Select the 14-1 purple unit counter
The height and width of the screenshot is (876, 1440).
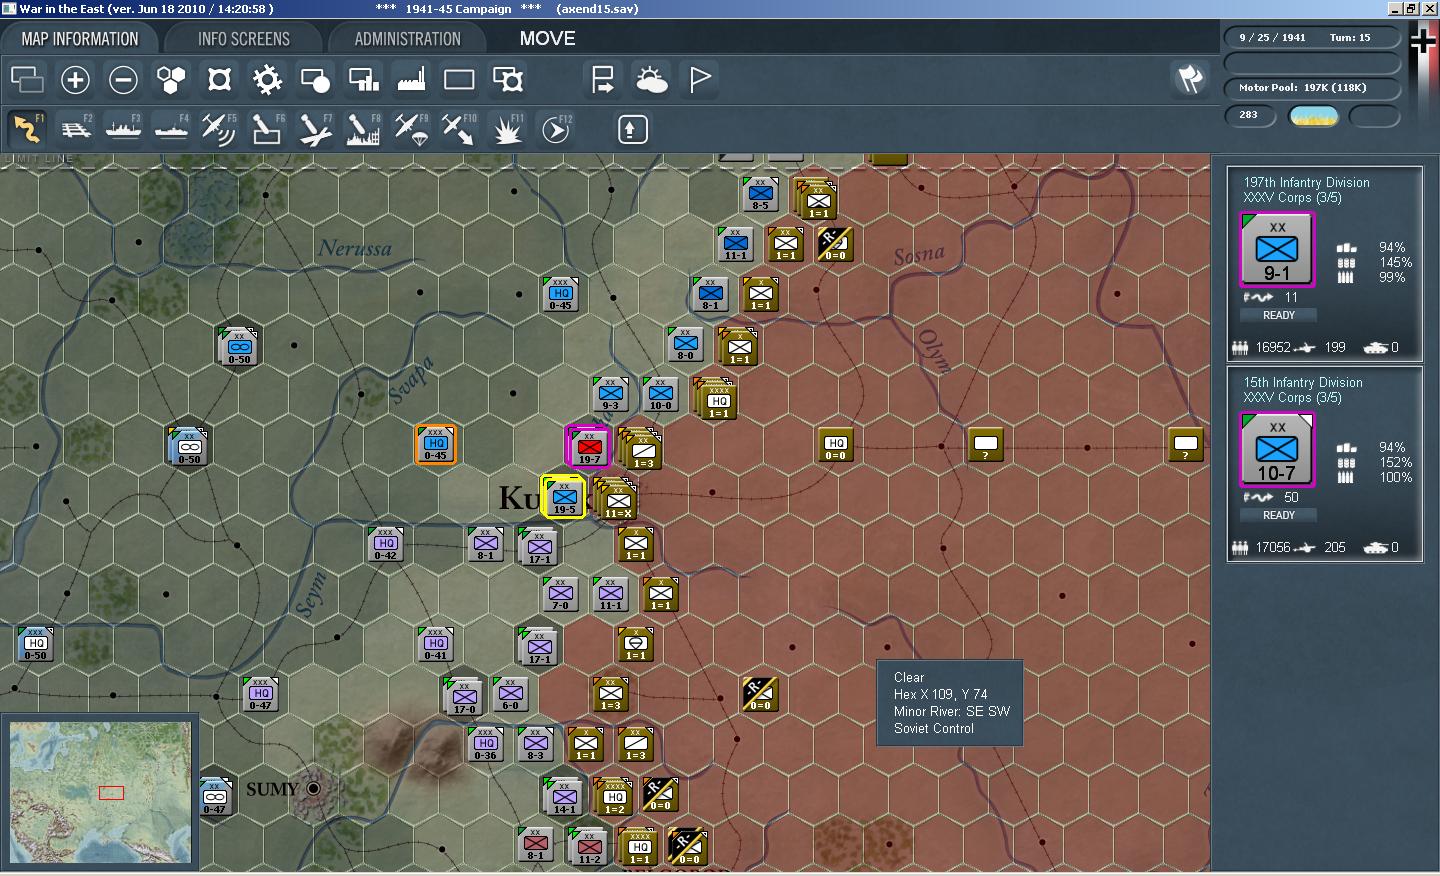(x=563, y=797)
